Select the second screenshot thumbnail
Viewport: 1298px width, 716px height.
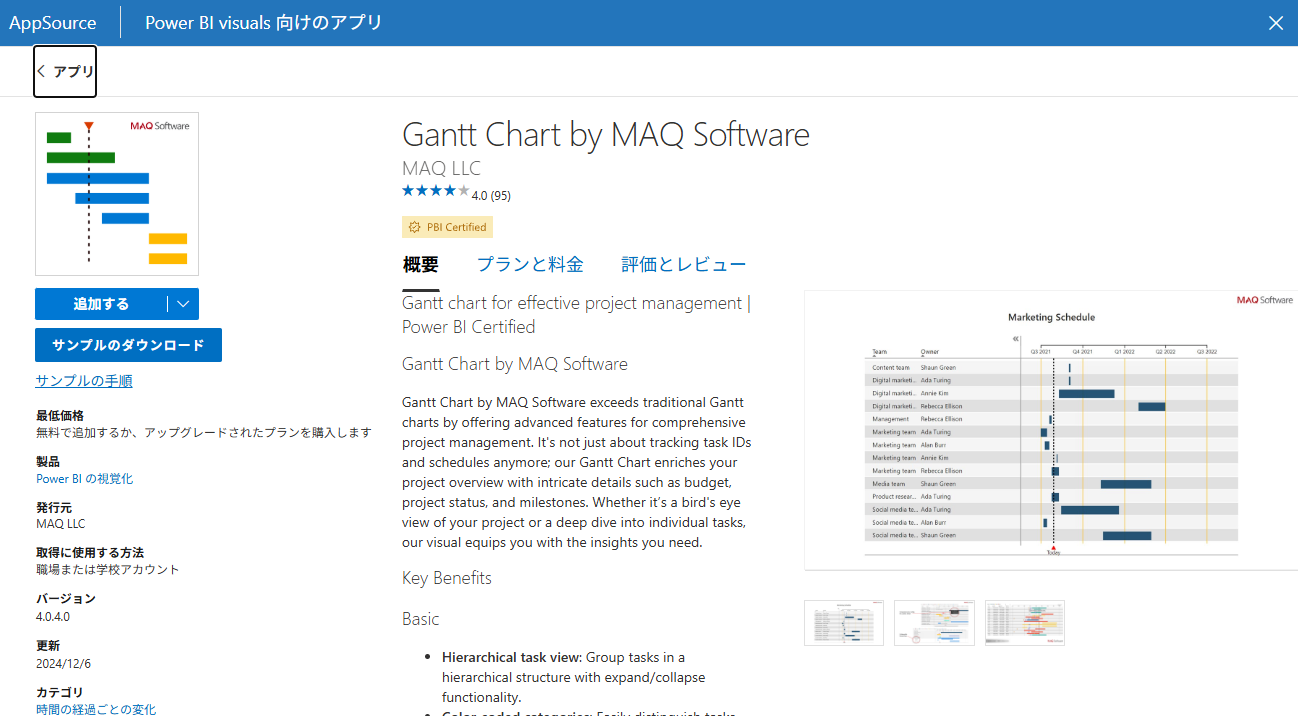934,623
